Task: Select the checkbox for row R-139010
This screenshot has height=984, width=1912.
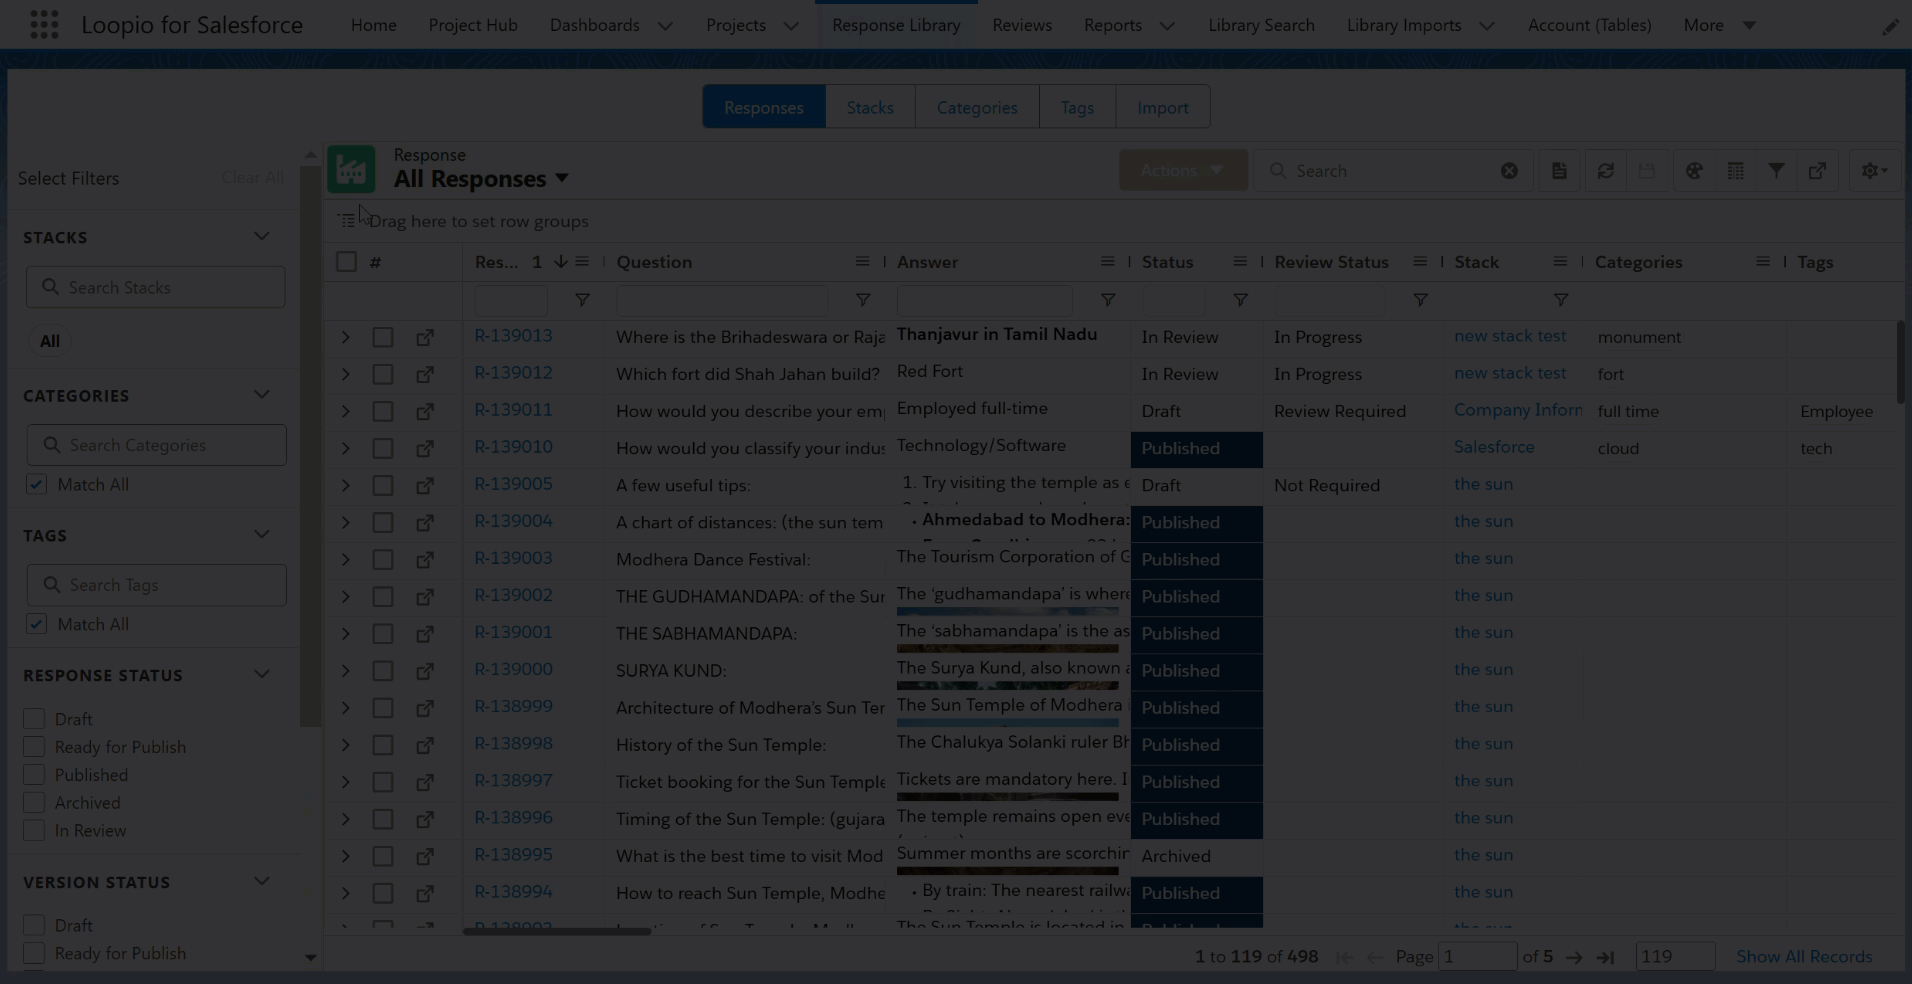Action: (383, 449)
